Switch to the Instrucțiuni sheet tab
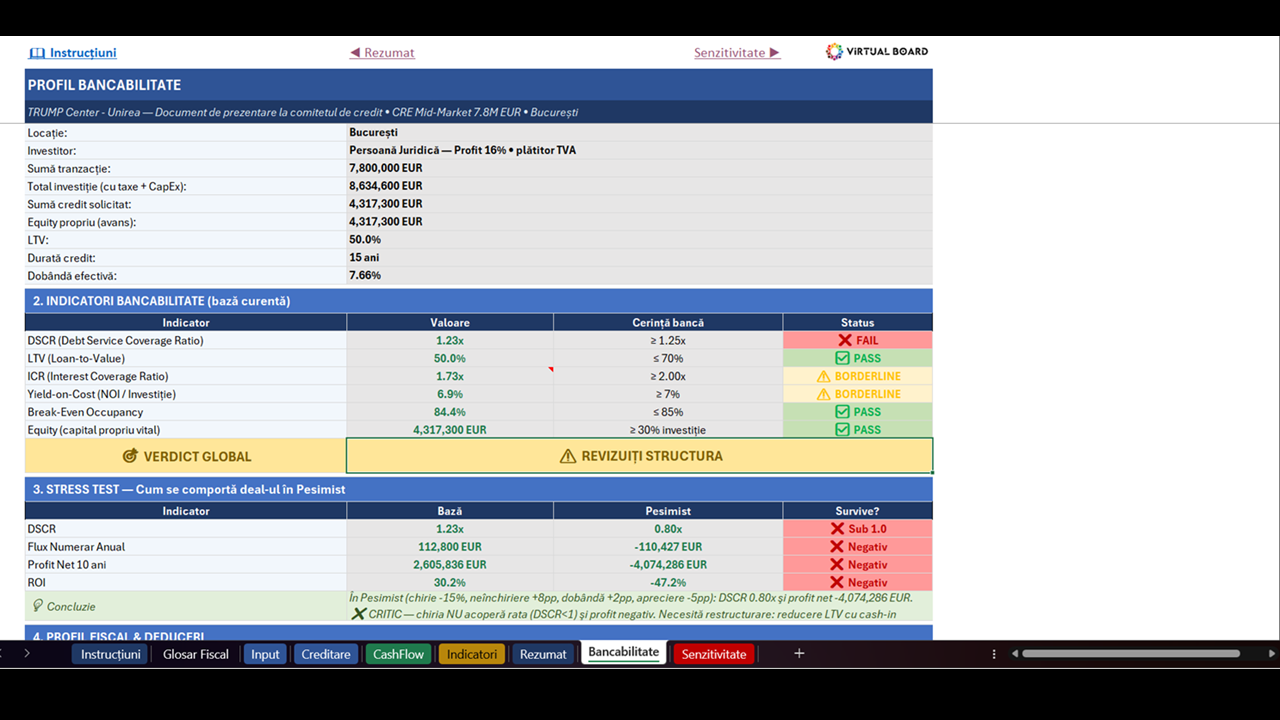1280x720 pixels. (x=111, y=654)
